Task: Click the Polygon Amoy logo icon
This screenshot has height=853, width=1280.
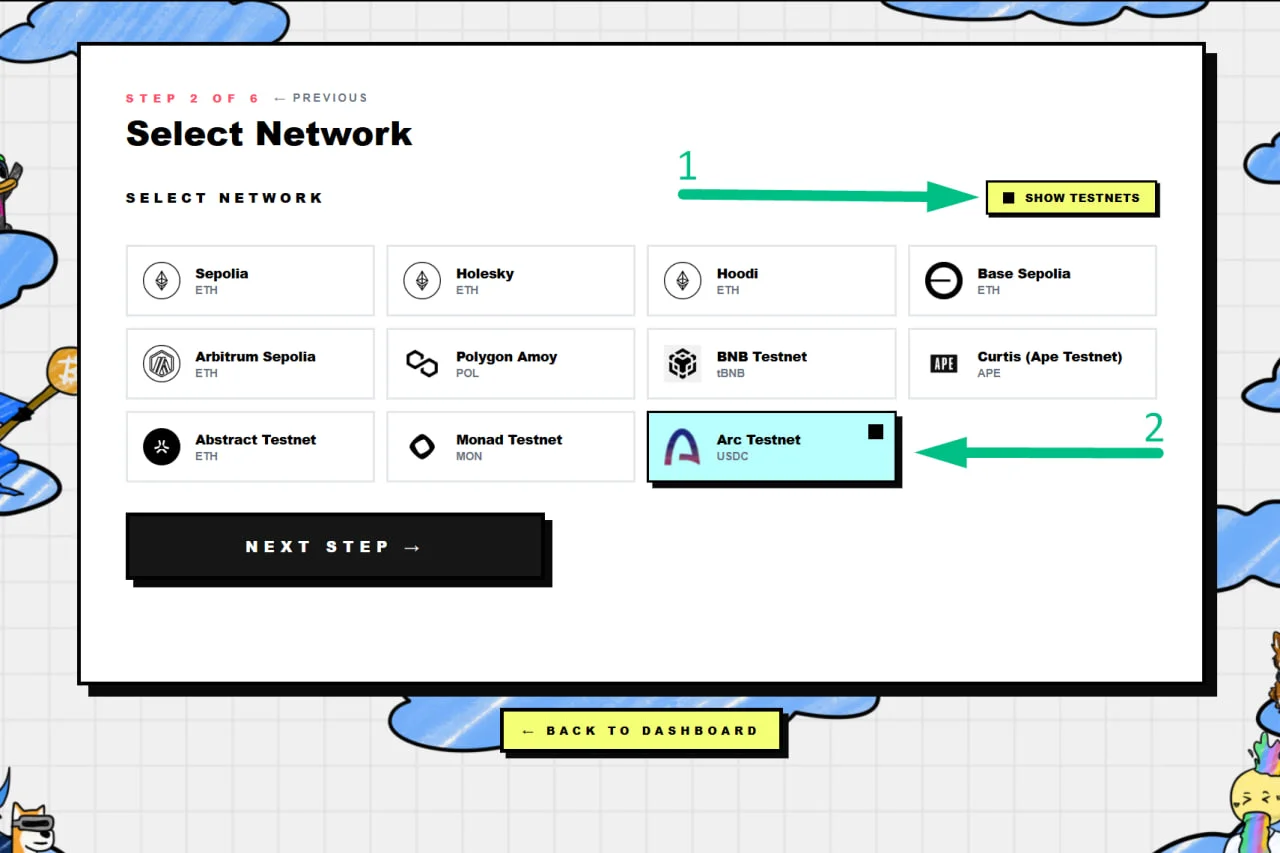Action: pyautogui.click(x=422, y=363)
